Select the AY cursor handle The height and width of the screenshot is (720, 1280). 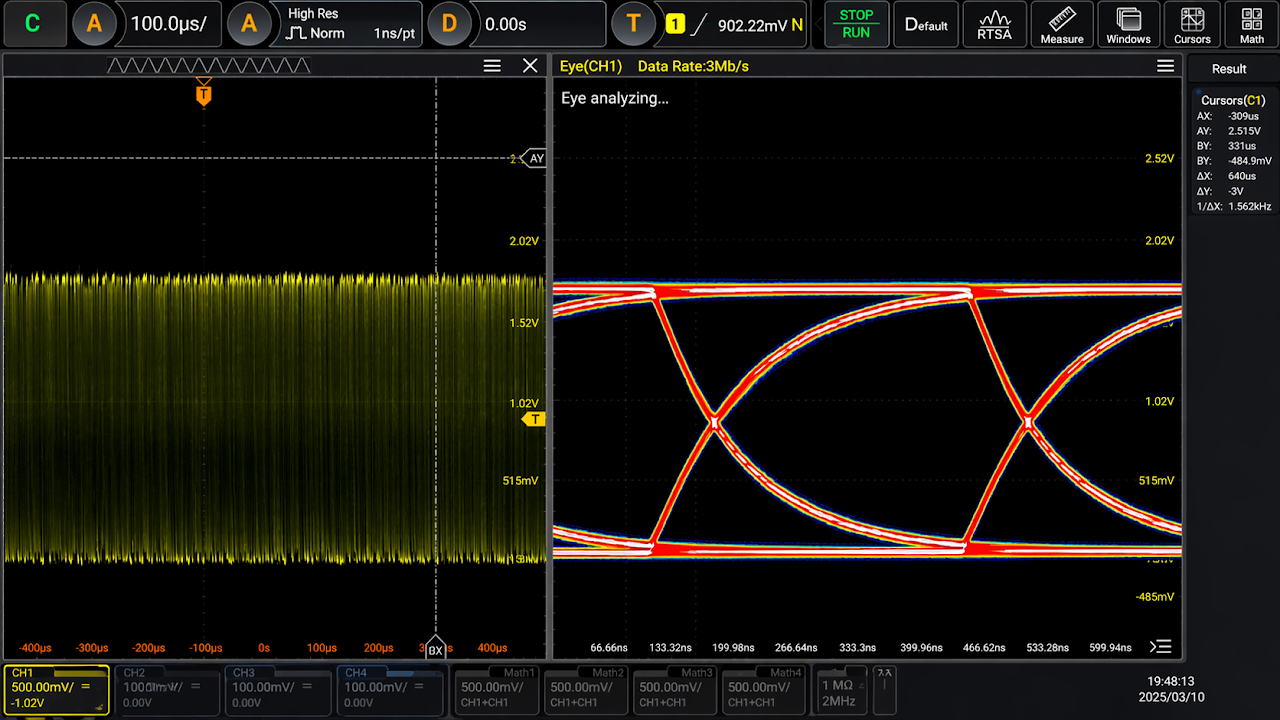coord(534,158)
